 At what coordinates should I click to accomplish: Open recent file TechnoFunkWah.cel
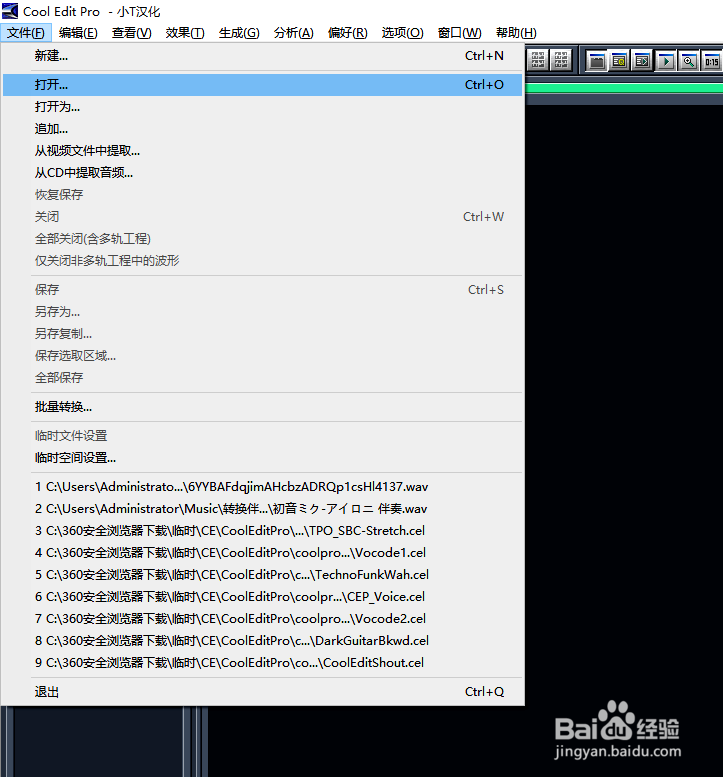263,575
